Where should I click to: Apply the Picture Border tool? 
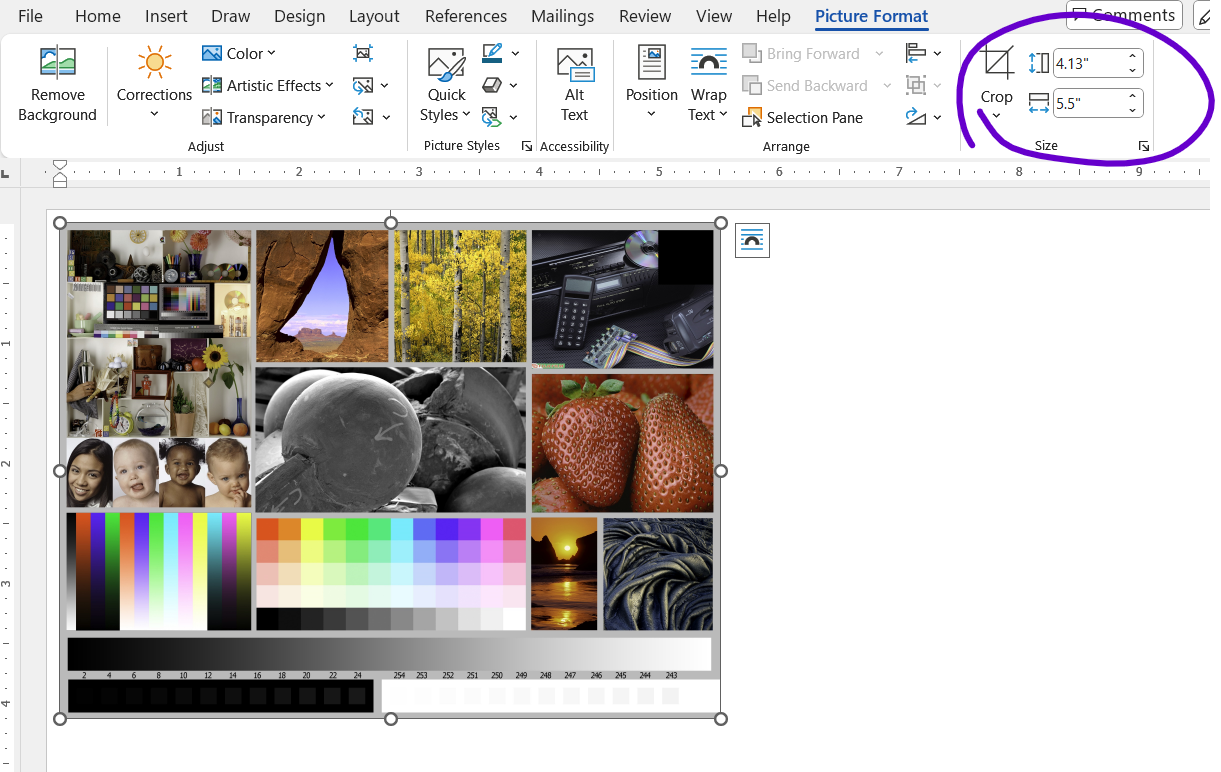tap(492, 52)
